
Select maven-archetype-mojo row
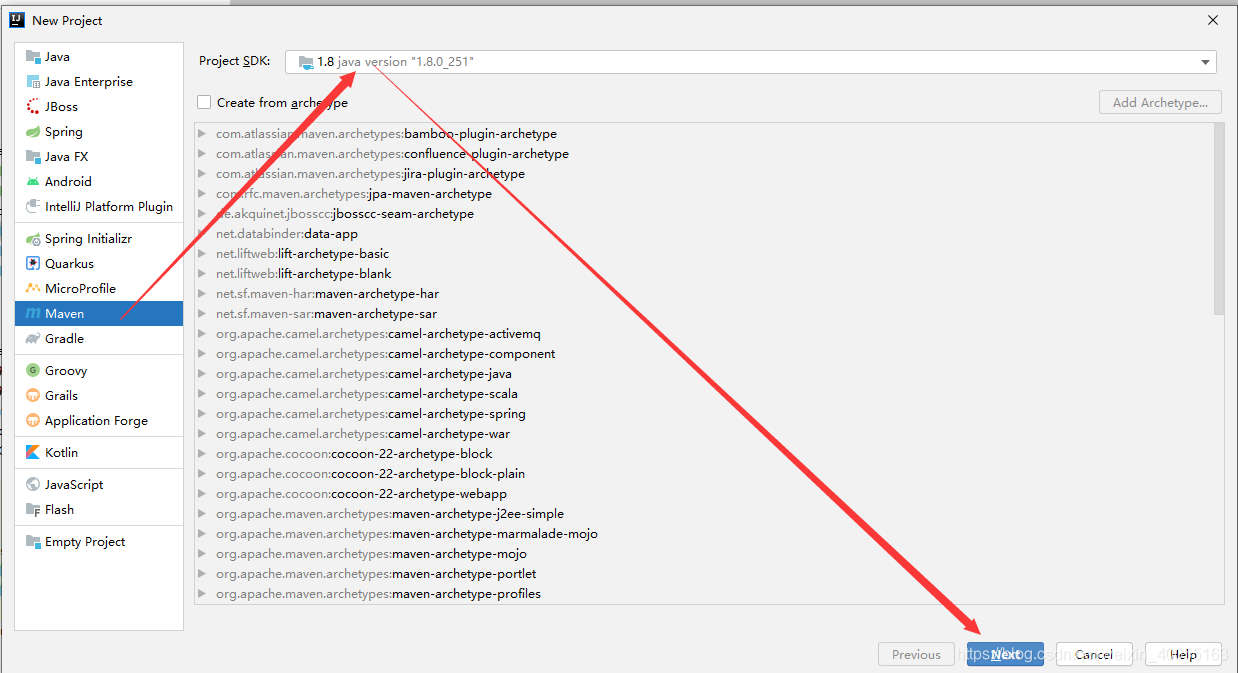[704, 554]
